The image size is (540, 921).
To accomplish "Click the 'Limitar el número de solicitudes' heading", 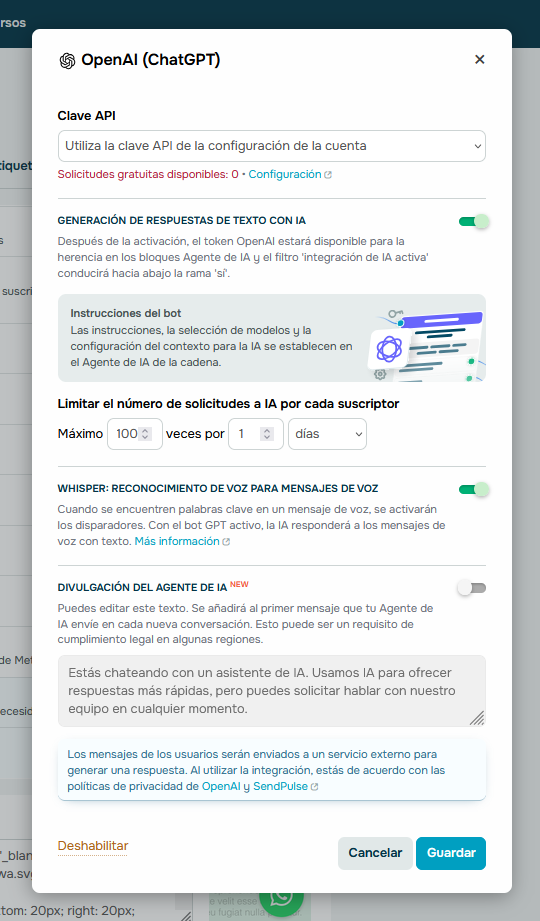I will pos(228,404).
